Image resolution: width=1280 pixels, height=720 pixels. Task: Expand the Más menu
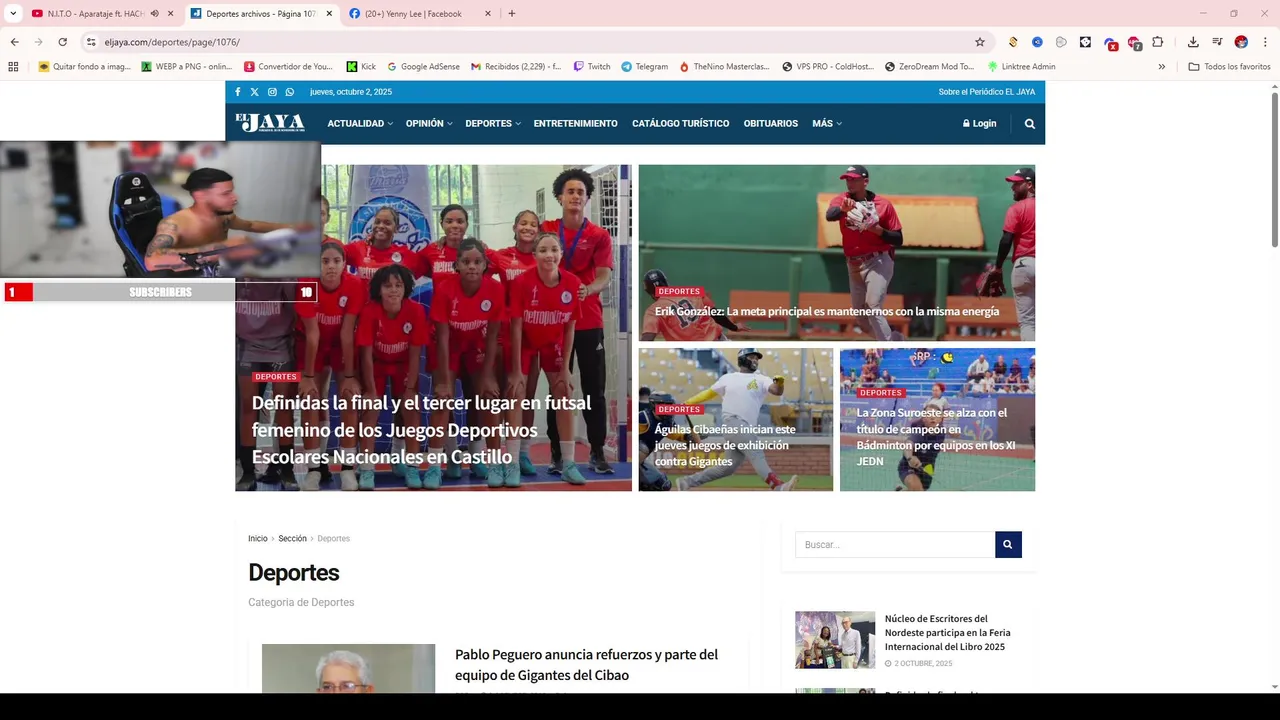(827, 124)
